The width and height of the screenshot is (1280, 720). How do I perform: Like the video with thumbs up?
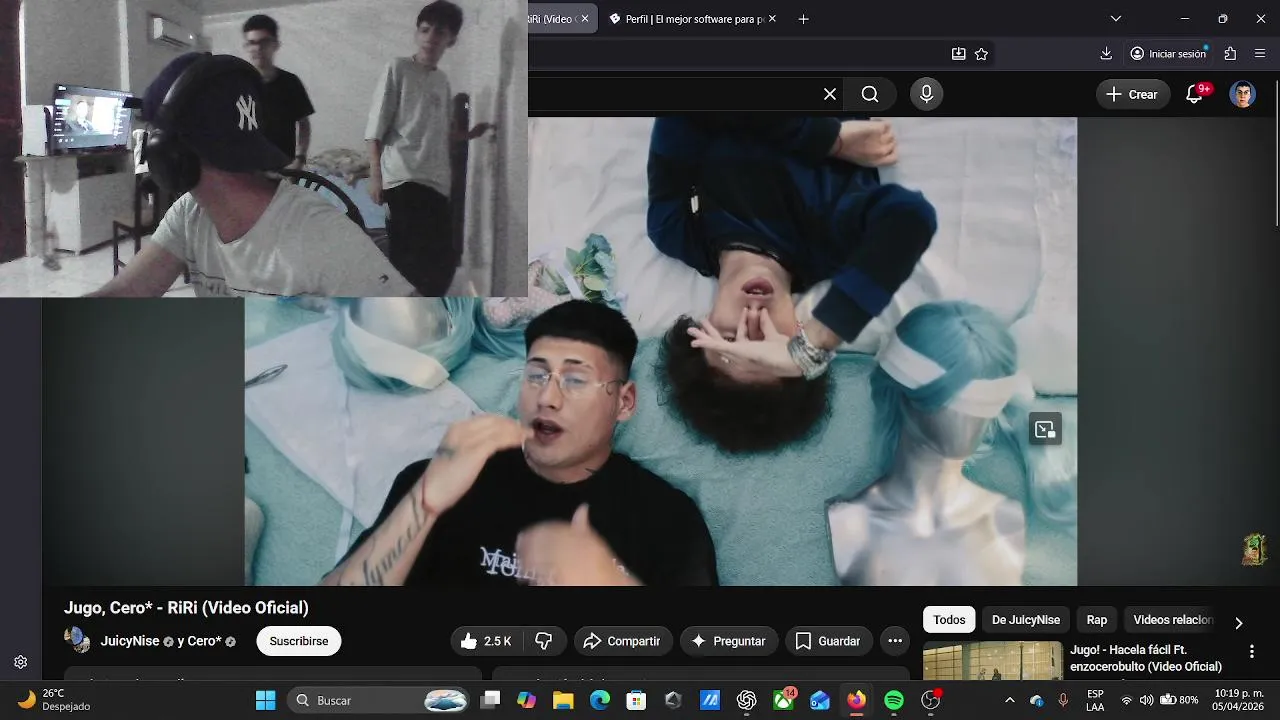click(x=487, y=641)
